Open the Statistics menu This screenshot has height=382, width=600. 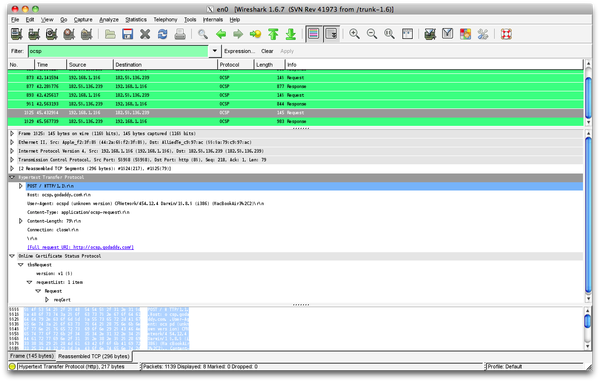pos(136,20)
